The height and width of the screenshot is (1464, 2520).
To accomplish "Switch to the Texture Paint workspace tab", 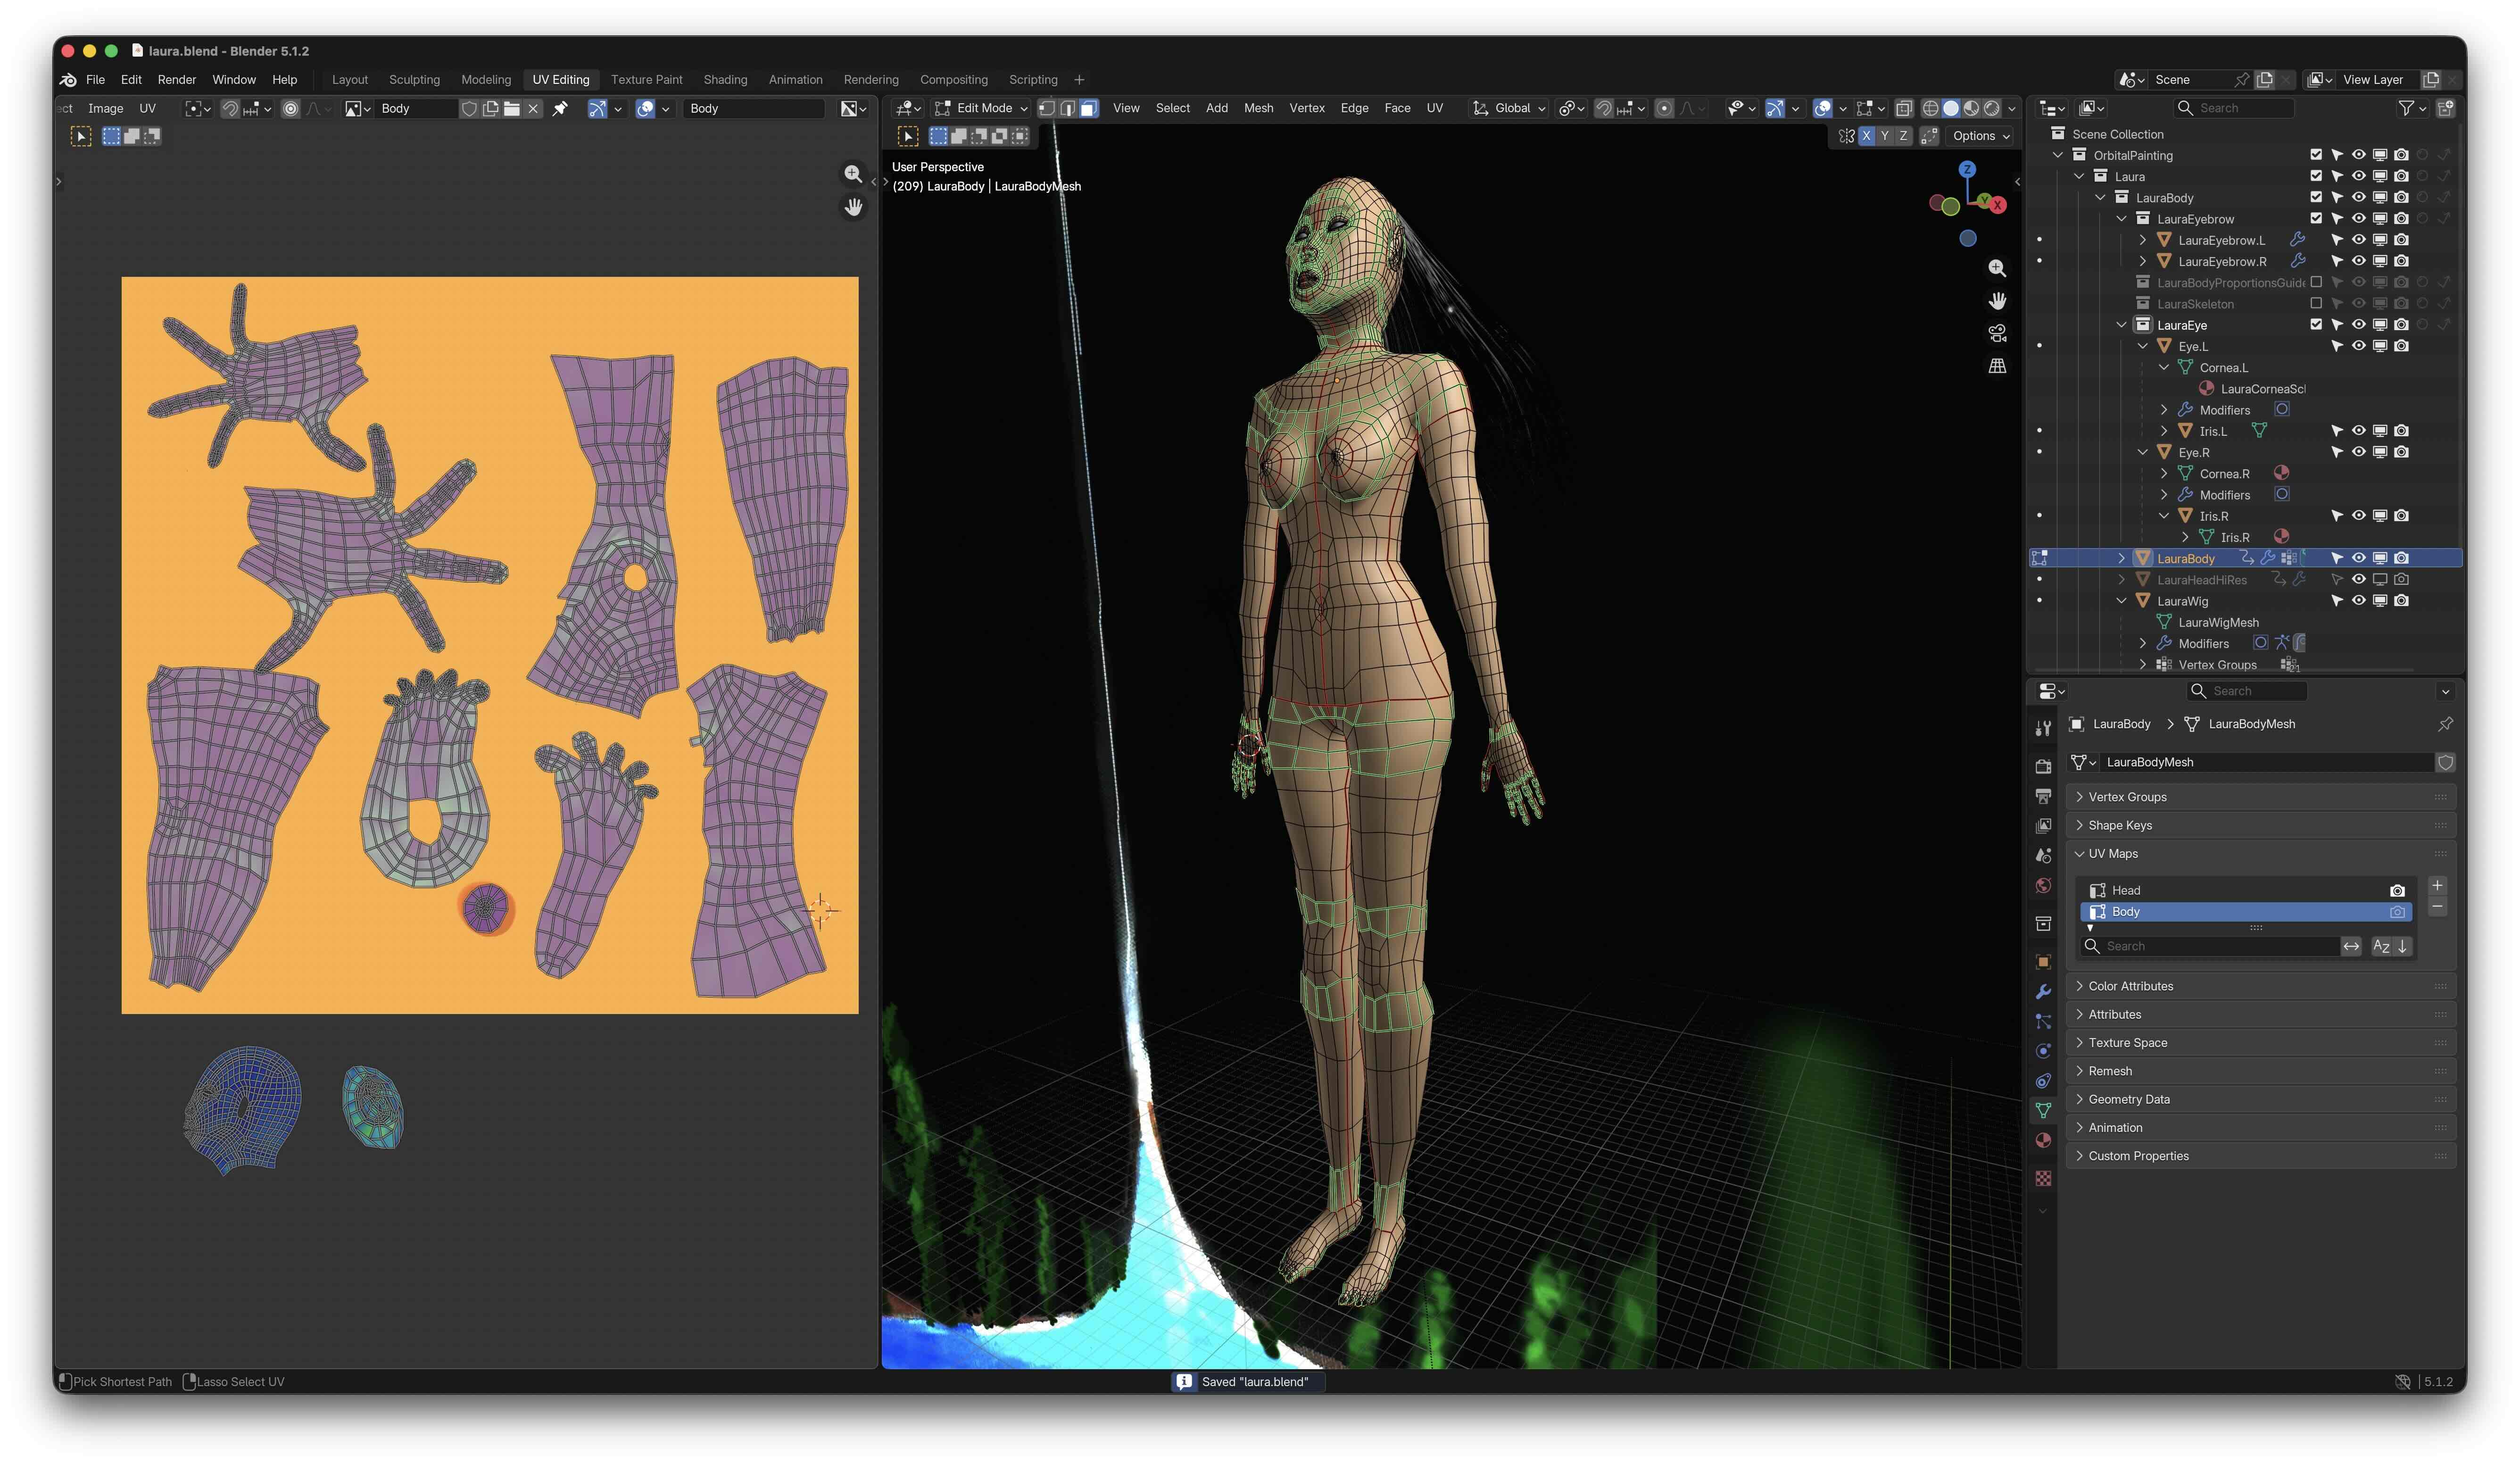I will 646,80.
